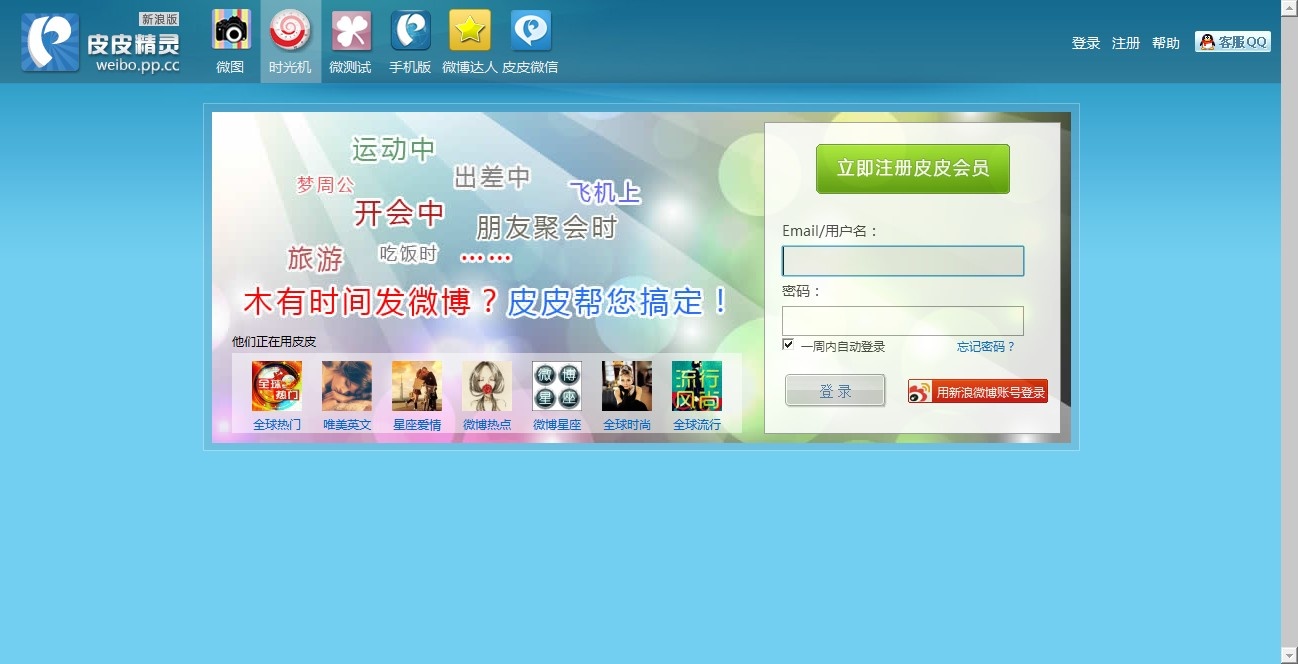This screenshot has width=1298, height=664.
Task: Open the 全球热门 thumbnail image
Action: 277,386
